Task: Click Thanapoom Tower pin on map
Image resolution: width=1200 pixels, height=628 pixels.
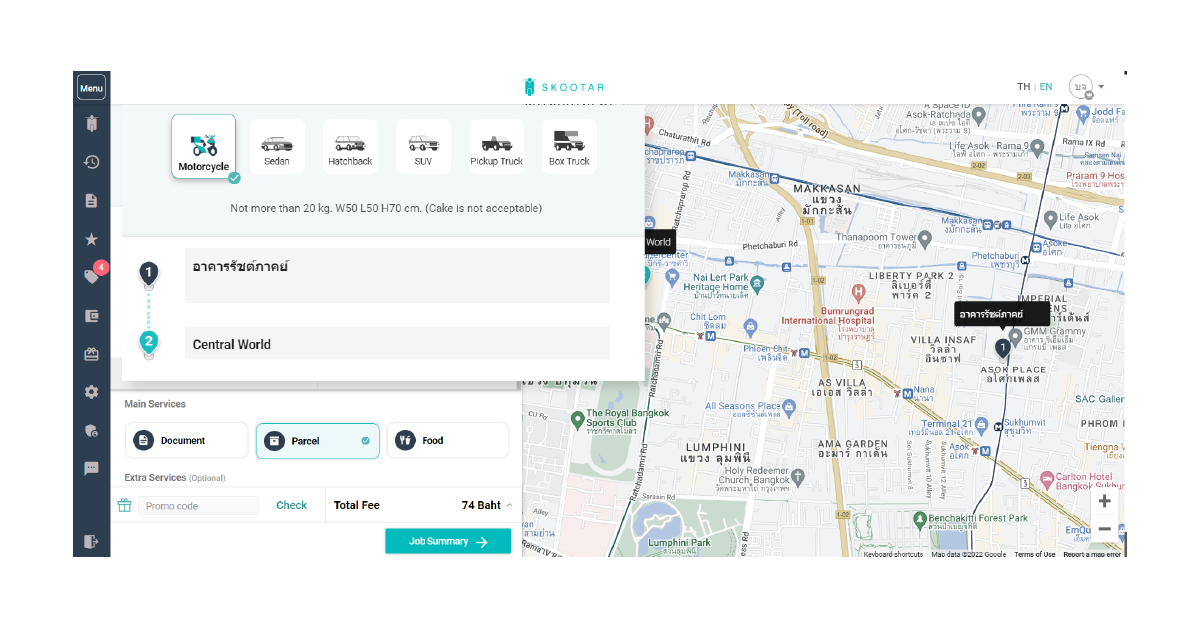Action: [x=925, y=239]
